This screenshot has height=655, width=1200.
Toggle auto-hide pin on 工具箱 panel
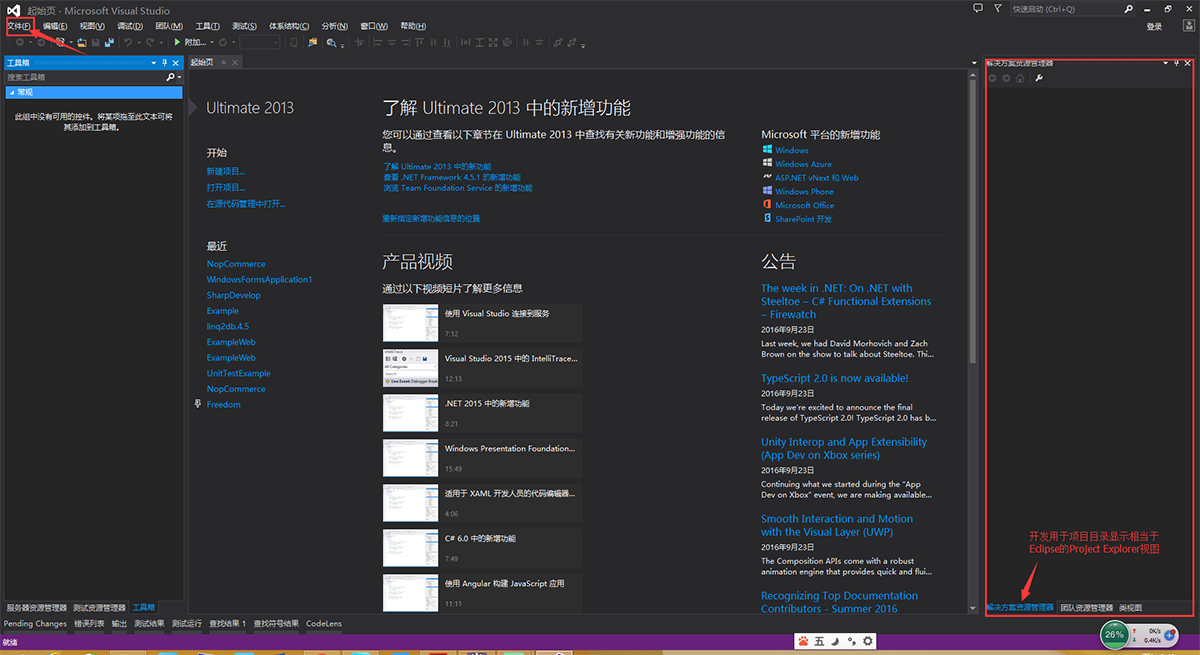pos(164,63)
